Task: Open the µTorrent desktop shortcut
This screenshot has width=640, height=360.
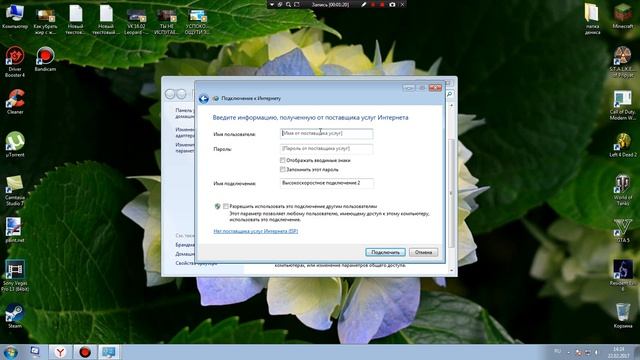Action: click(15, 144)
